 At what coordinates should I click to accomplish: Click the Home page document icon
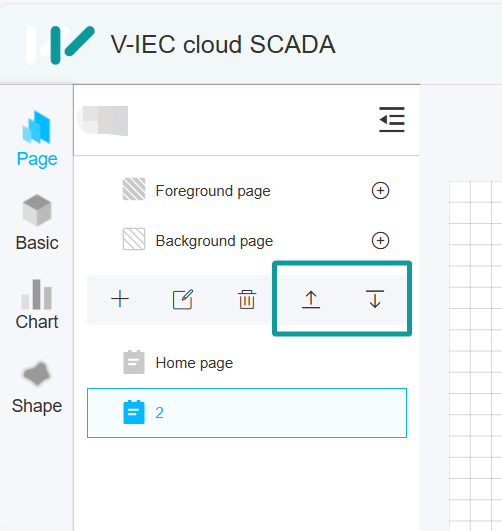[x=134, y=362]
